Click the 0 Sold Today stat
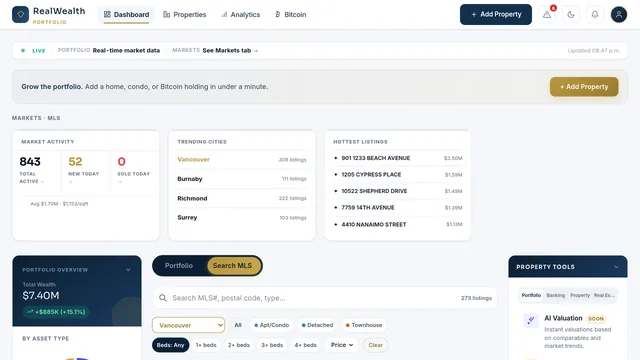This screenshot has width=640, height=360. (x=134, y=171)
